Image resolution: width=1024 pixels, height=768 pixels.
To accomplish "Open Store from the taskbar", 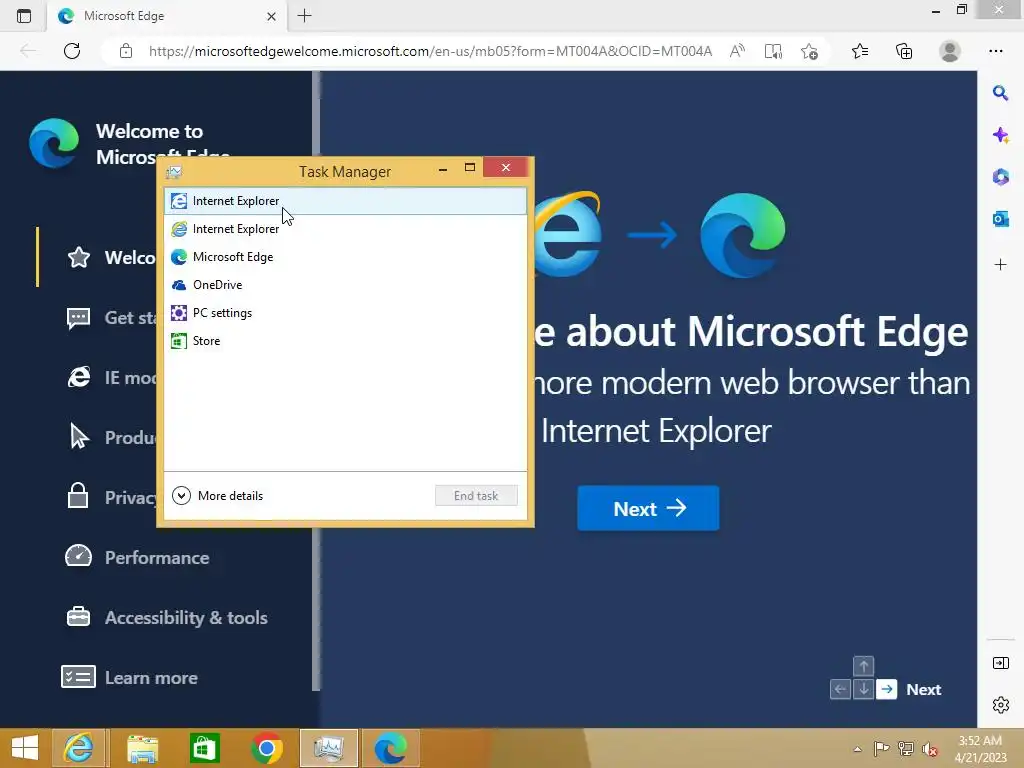I will 204,748.
